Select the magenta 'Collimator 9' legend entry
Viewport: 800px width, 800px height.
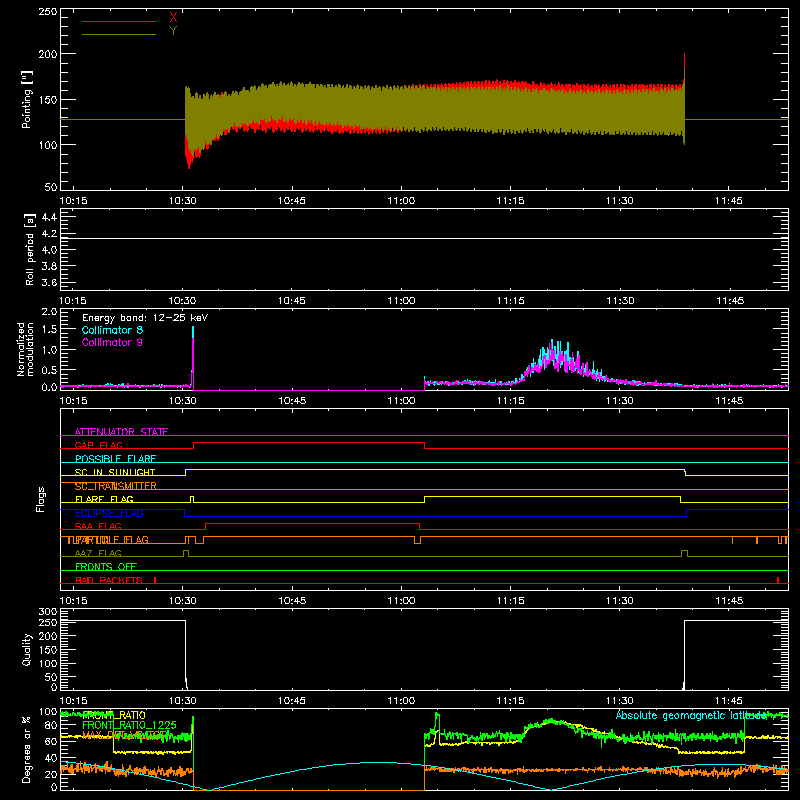tap(112, 342)
